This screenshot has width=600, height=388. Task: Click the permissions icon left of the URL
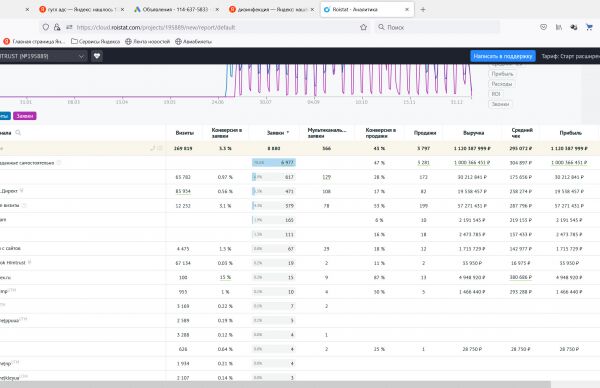69,27
